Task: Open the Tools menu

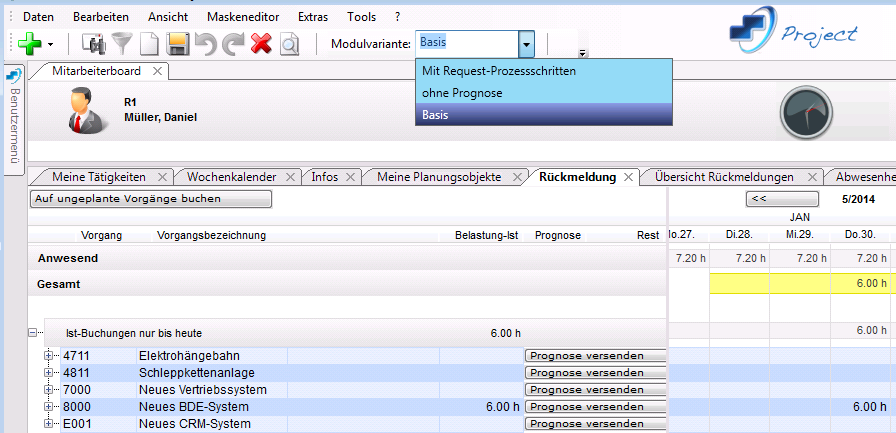Action: [x=361, y=17]
